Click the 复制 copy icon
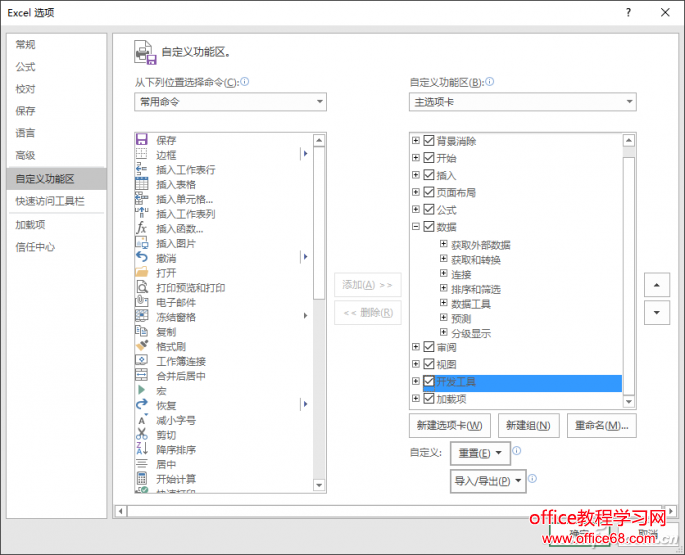The width and height of the screenshot is (685, 555). tap(142, 331)
